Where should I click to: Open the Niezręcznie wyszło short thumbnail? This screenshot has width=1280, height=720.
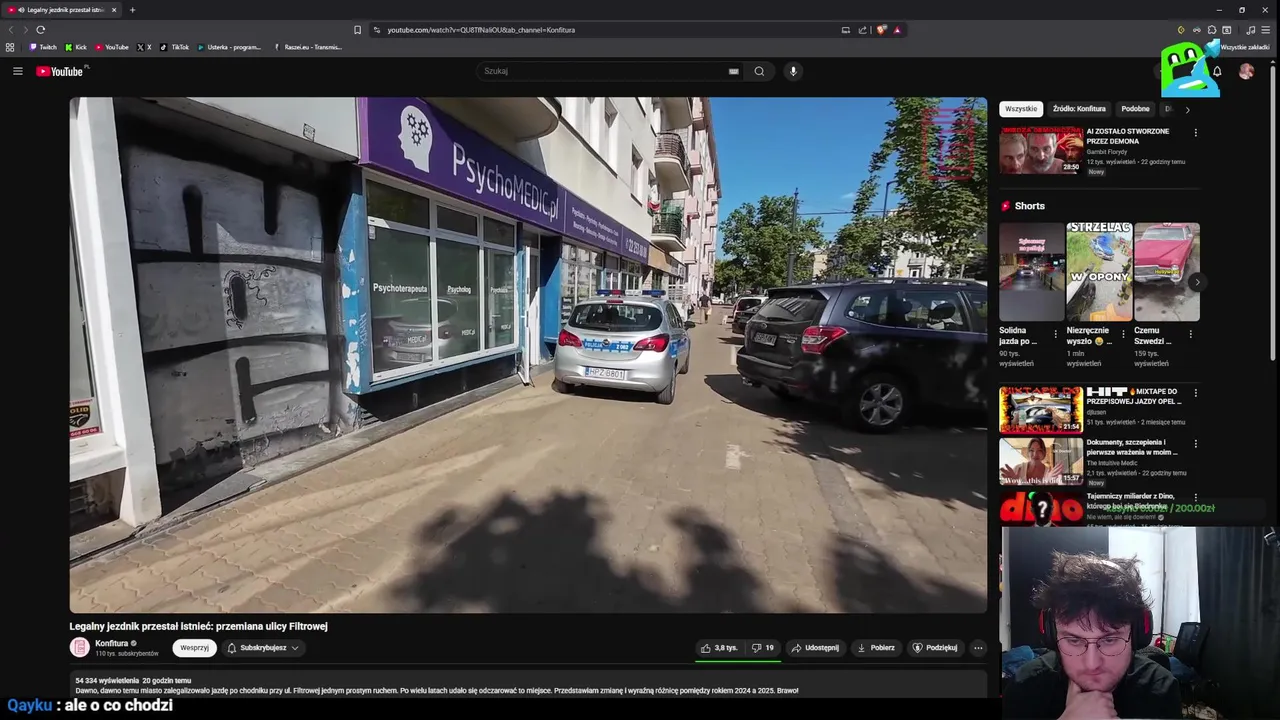click(x=1099, y=272)
